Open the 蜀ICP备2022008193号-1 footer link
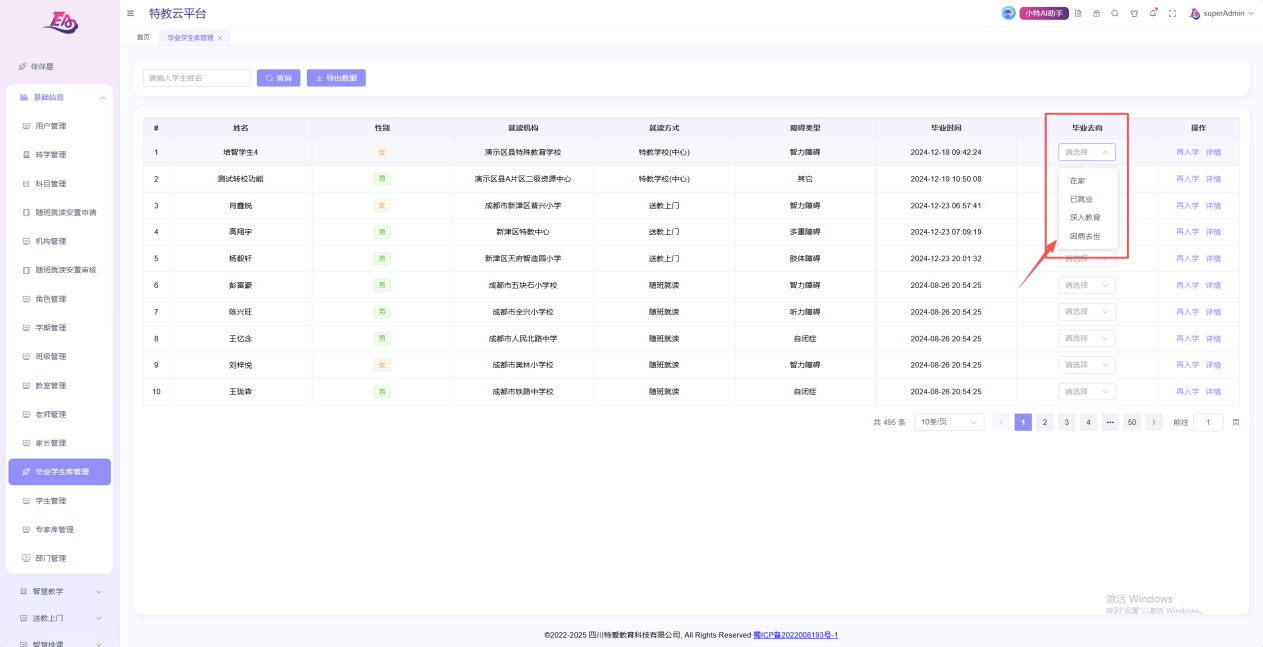Viewport: 1263px width, 647px height. coord(795,635)
